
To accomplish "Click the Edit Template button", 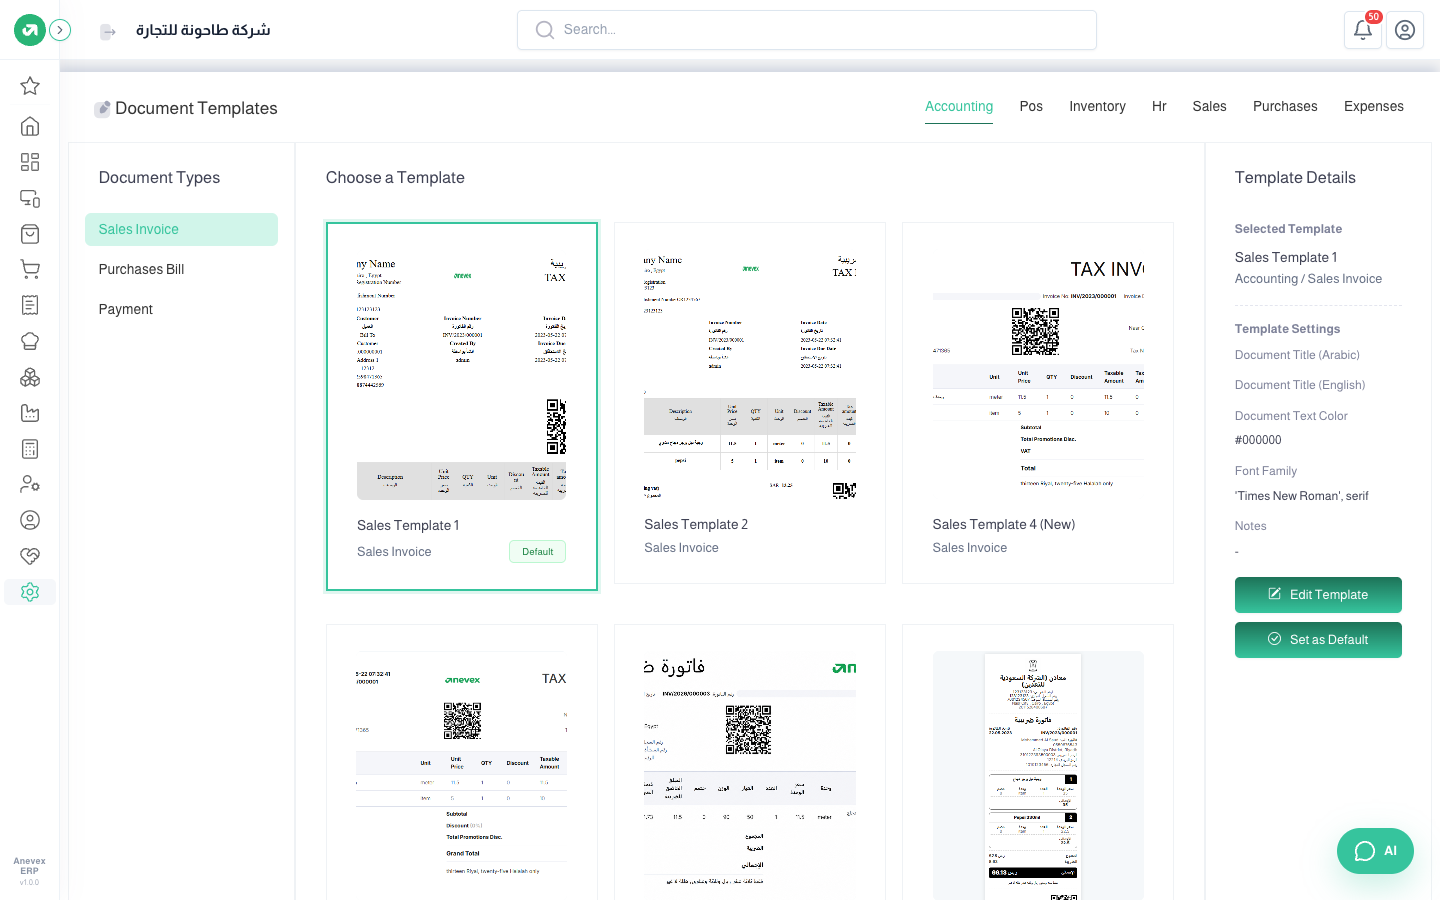I will click(x=1318, y=595).
